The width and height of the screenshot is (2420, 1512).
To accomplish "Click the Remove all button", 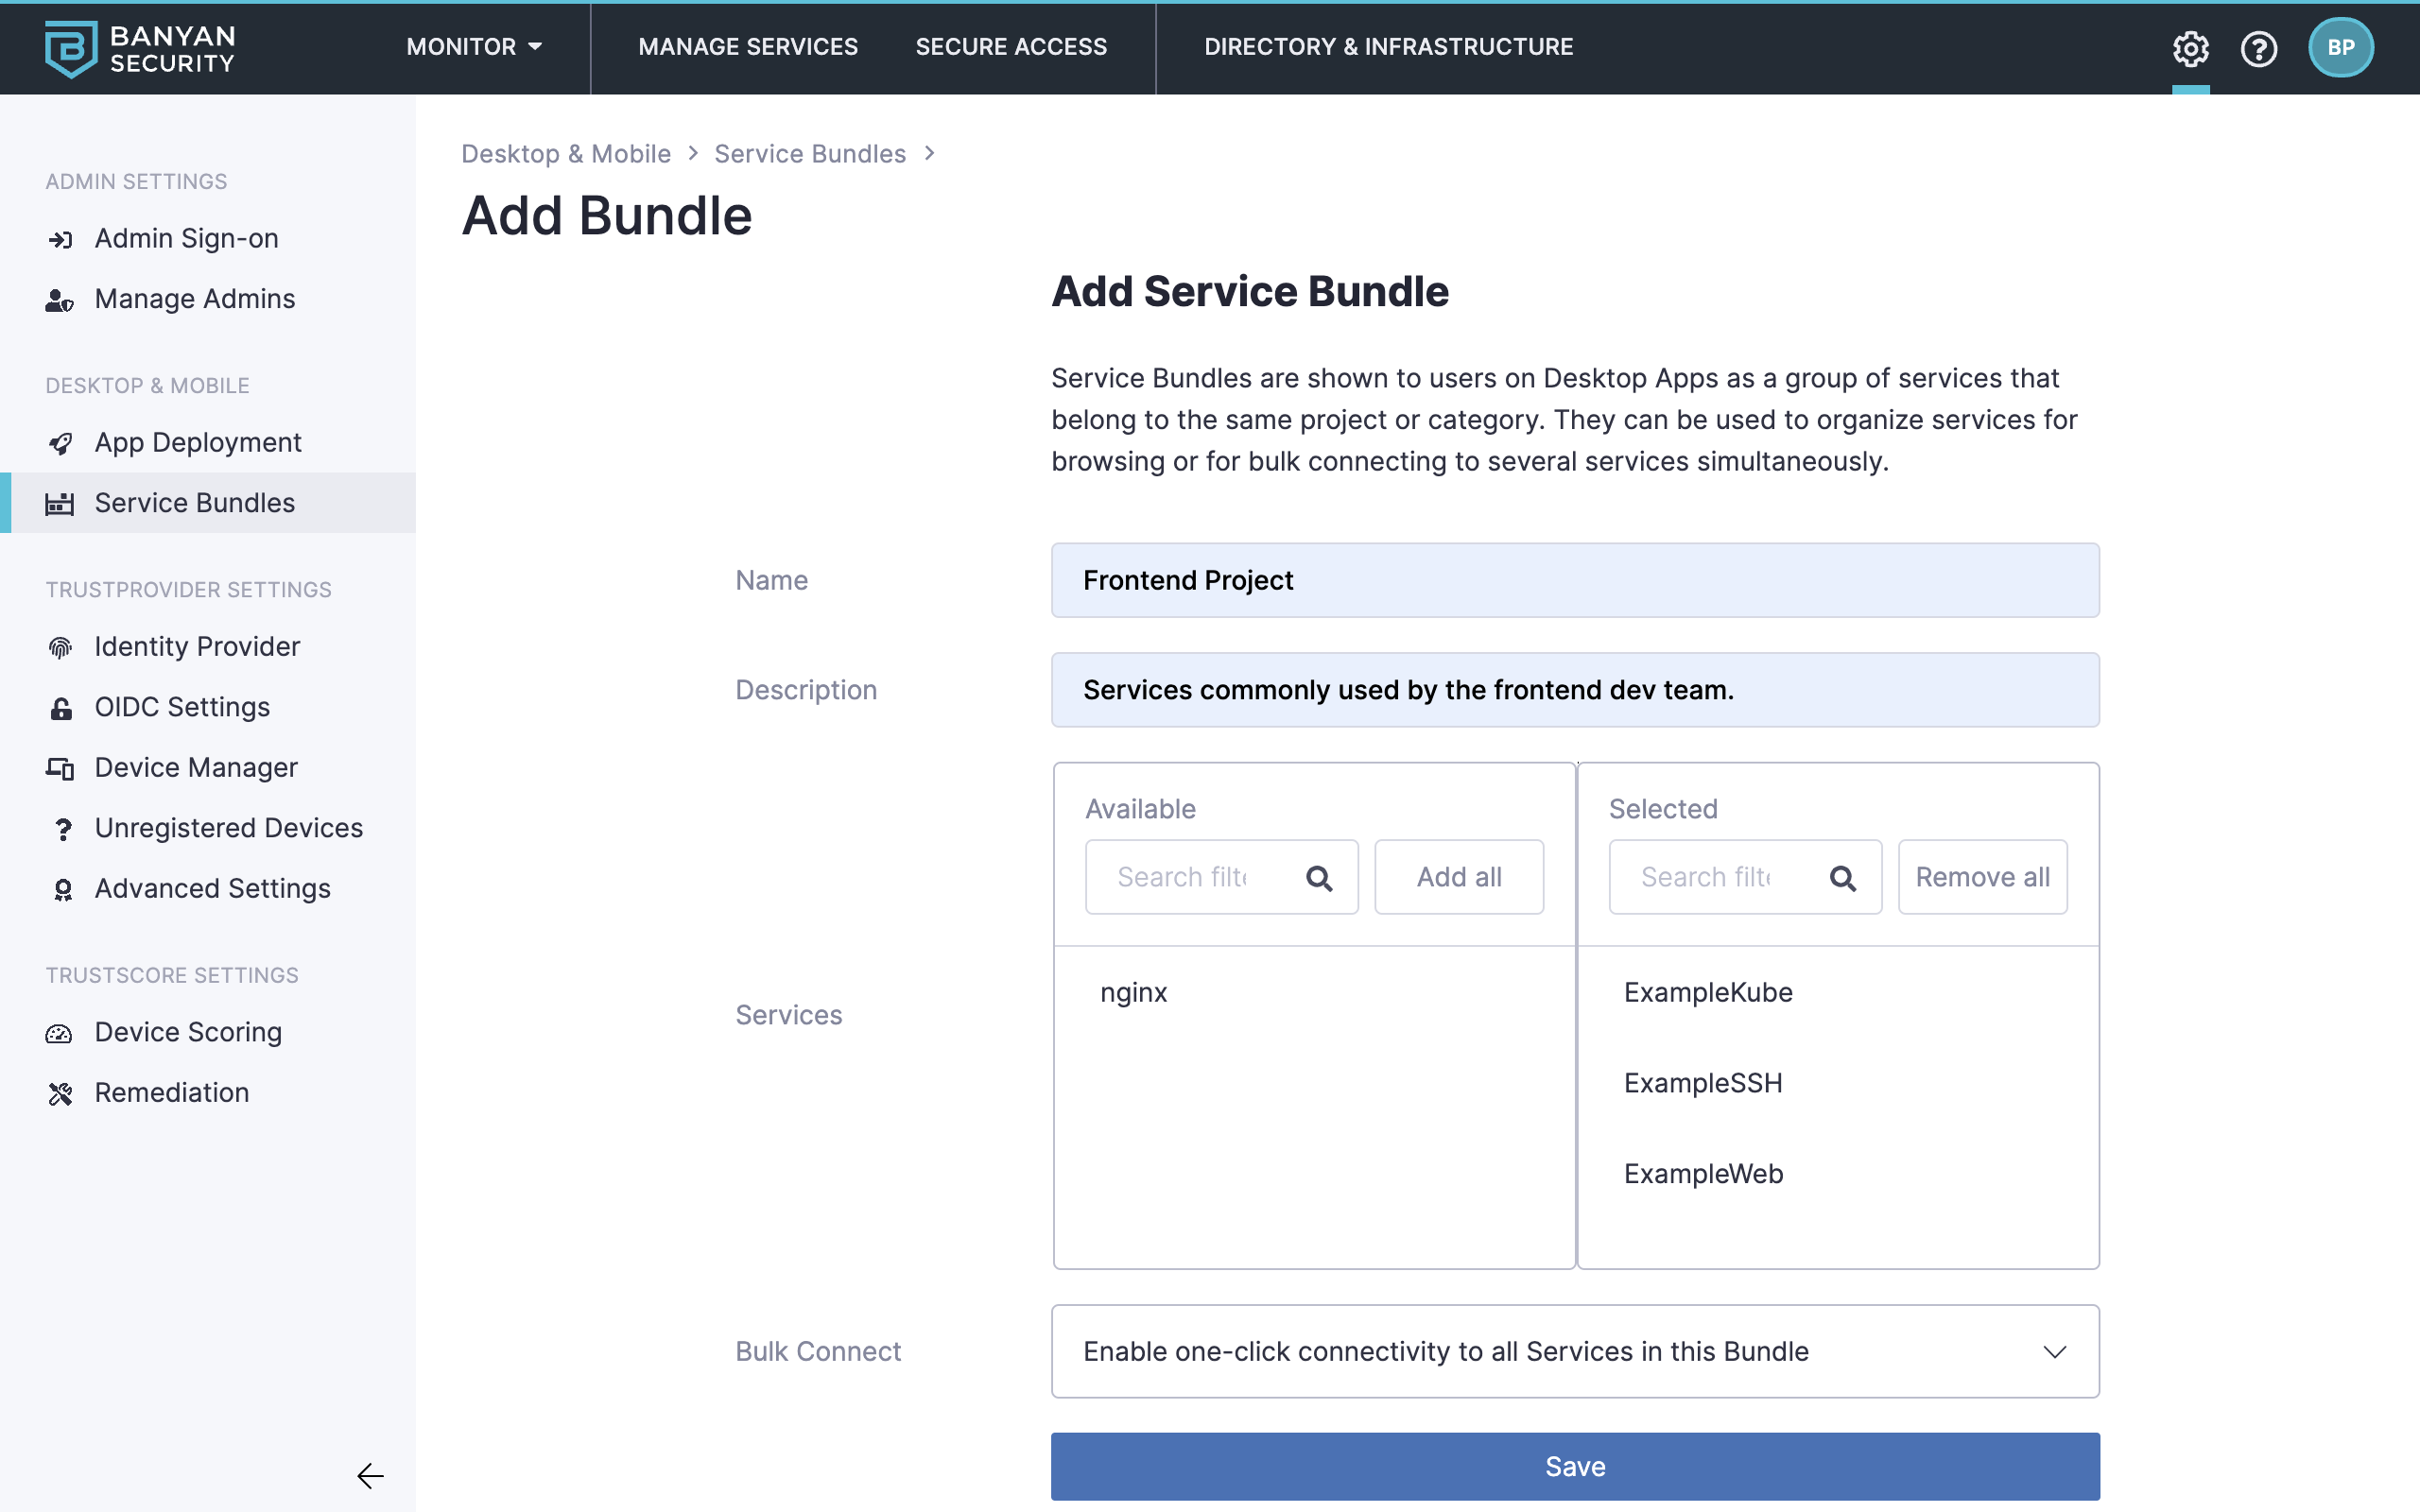I will coord(1982,877).
